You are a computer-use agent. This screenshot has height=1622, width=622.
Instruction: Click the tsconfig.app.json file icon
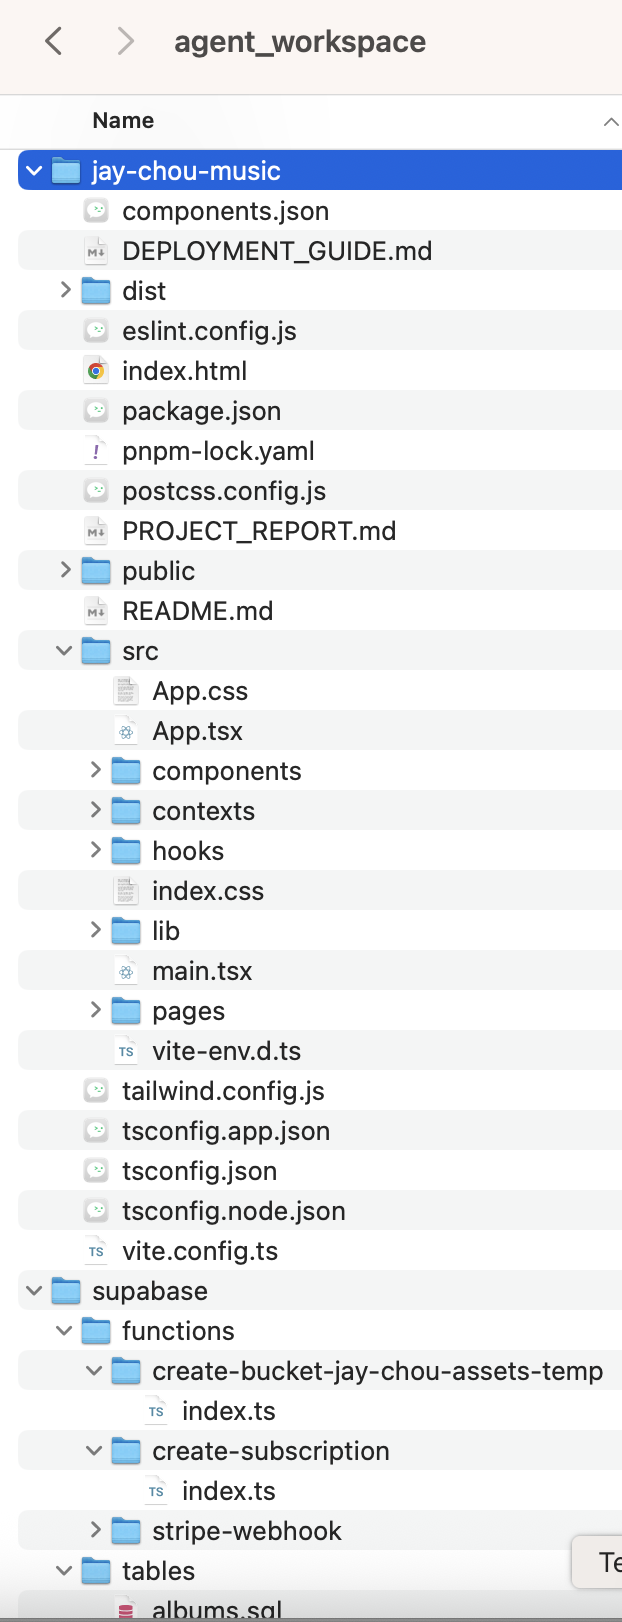(x=96, y=1131)
